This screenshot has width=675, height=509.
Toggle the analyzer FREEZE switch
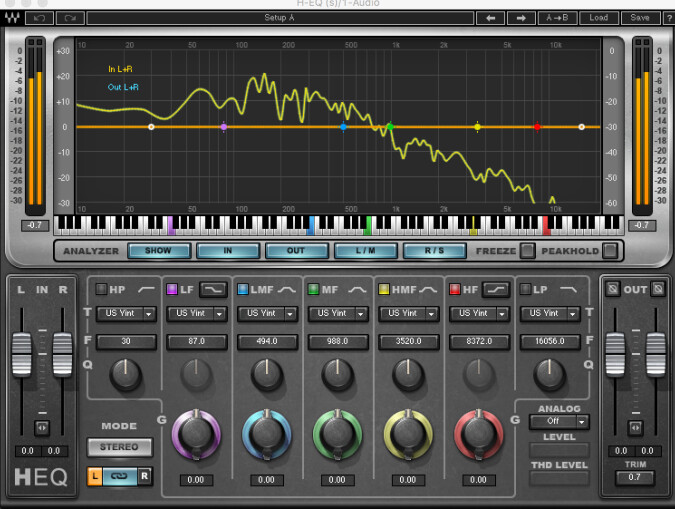click(x=527, y=251)
